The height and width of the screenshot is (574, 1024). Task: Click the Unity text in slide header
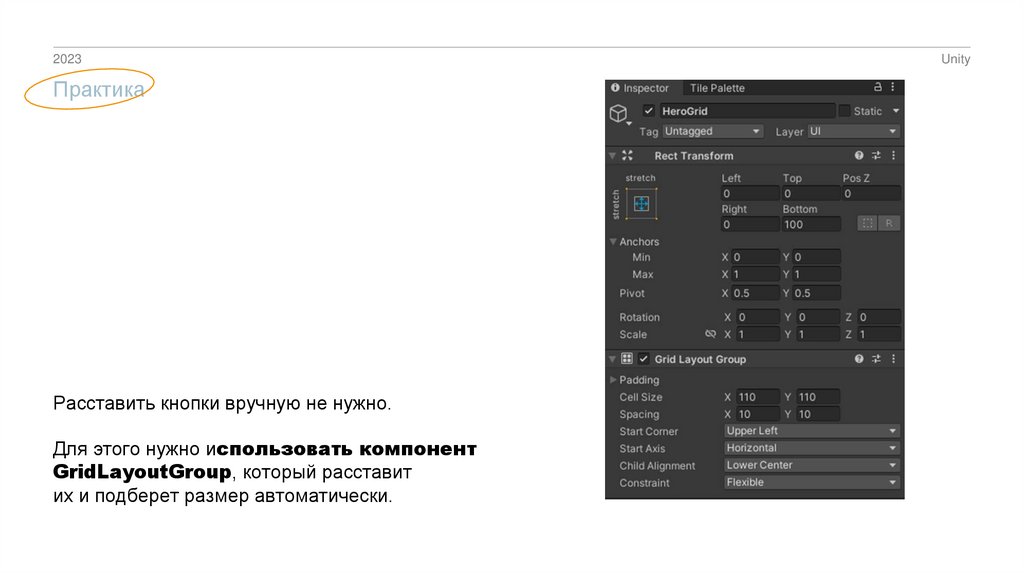coord(955,59)
